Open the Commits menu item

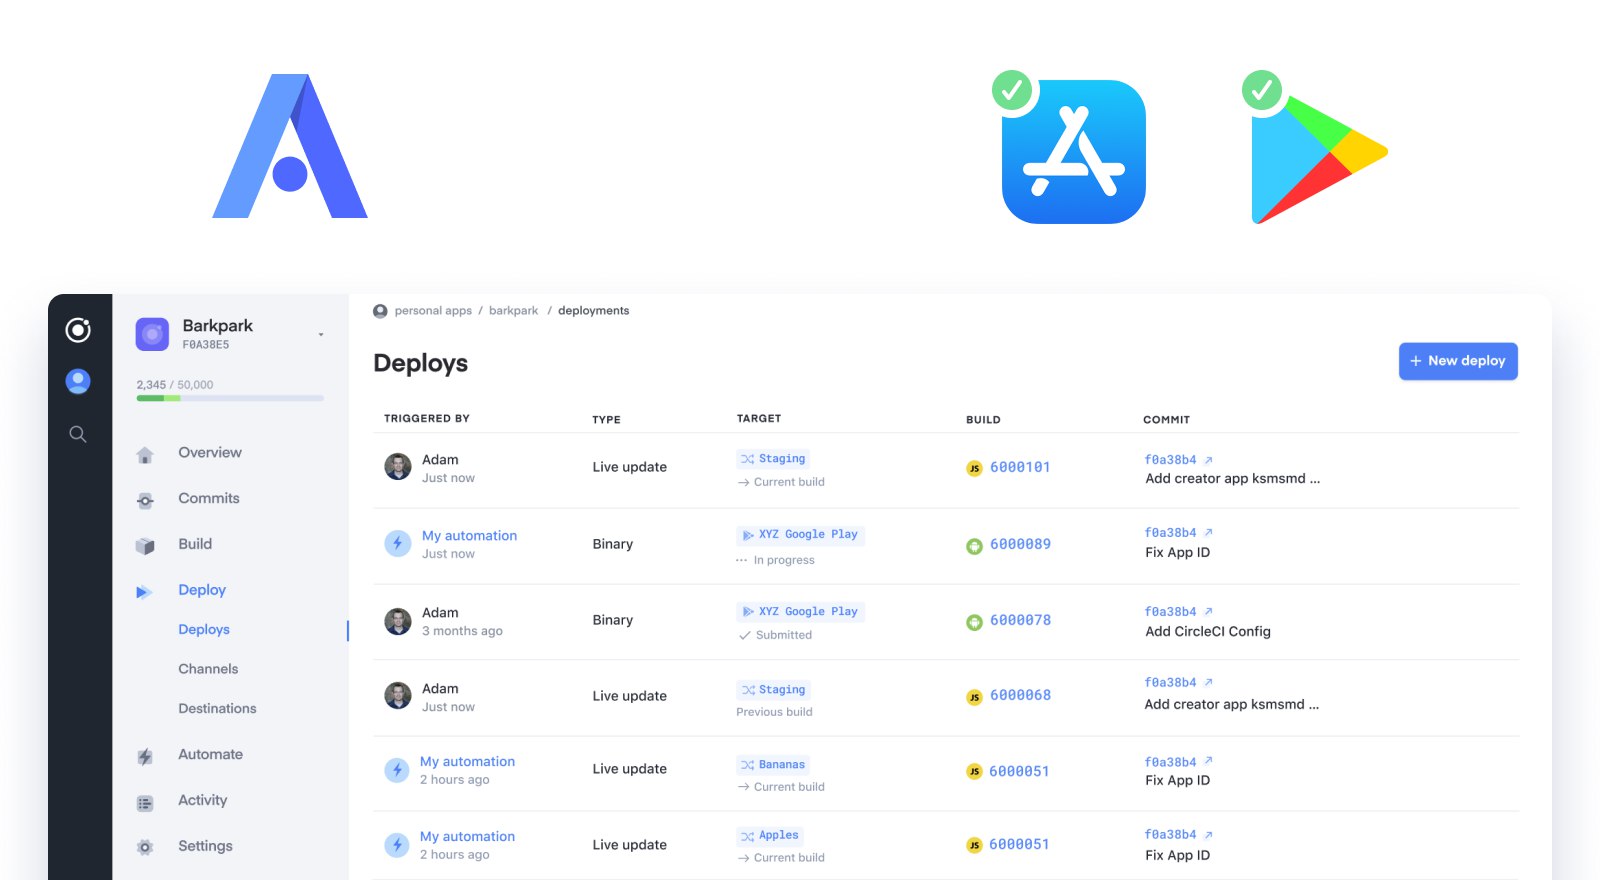[x=209, y=498]
